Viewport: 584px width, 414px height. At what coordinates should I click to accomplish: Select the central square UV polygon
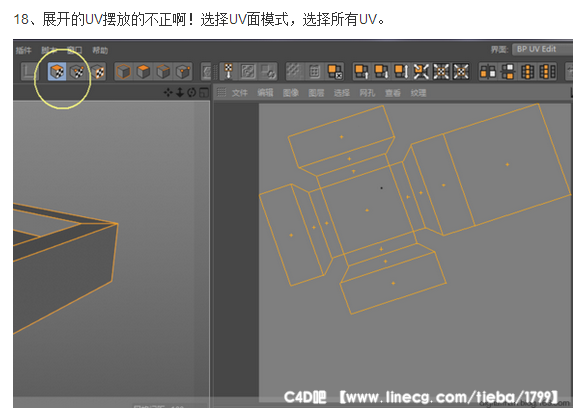tap(367, 210)
